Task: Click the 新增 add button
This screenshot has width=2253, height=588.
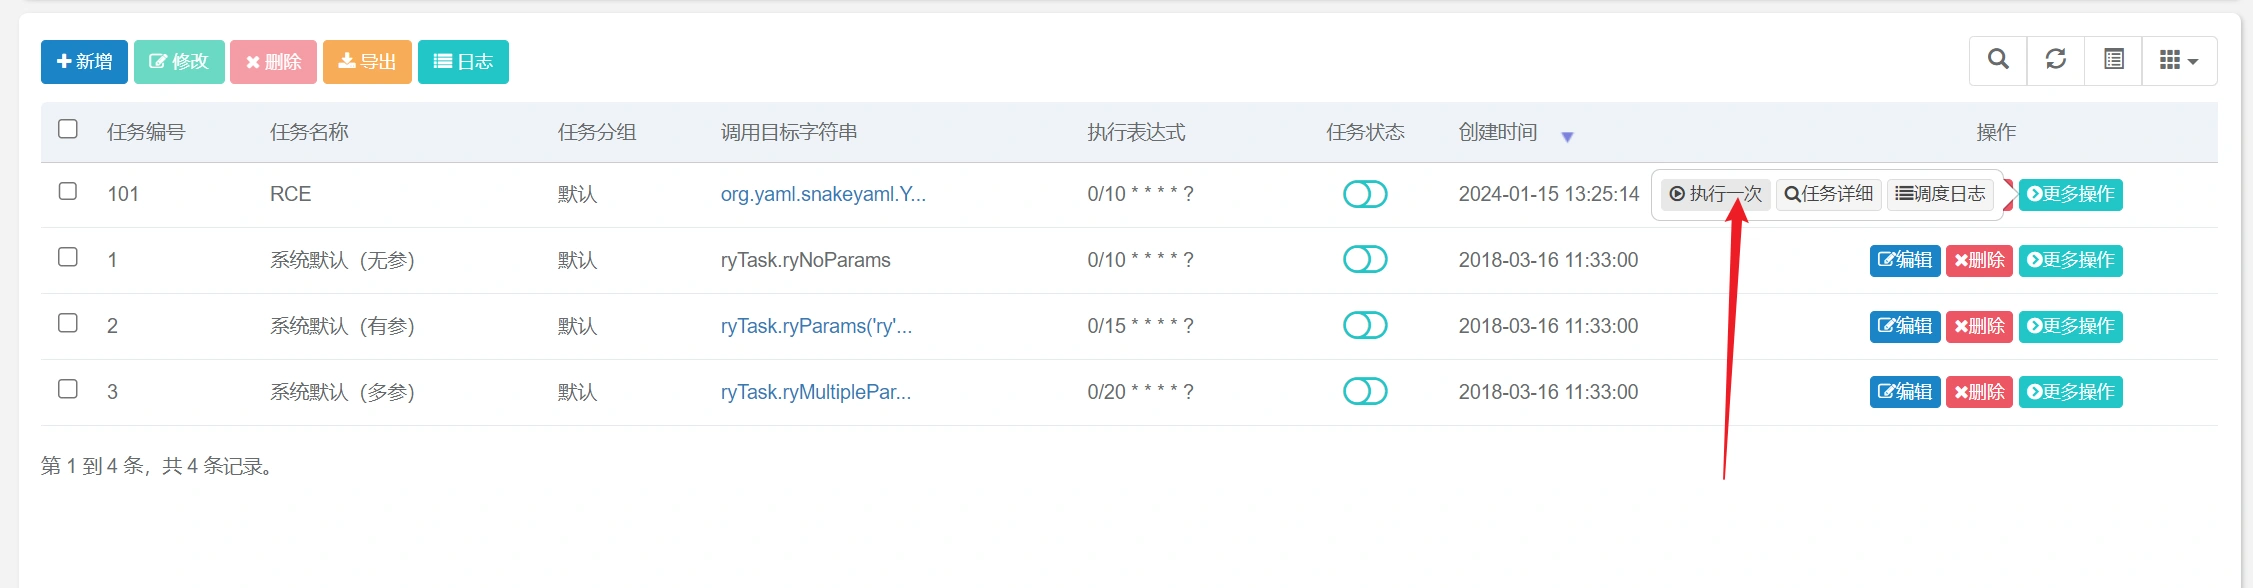Action: click(x=84, y=62)
